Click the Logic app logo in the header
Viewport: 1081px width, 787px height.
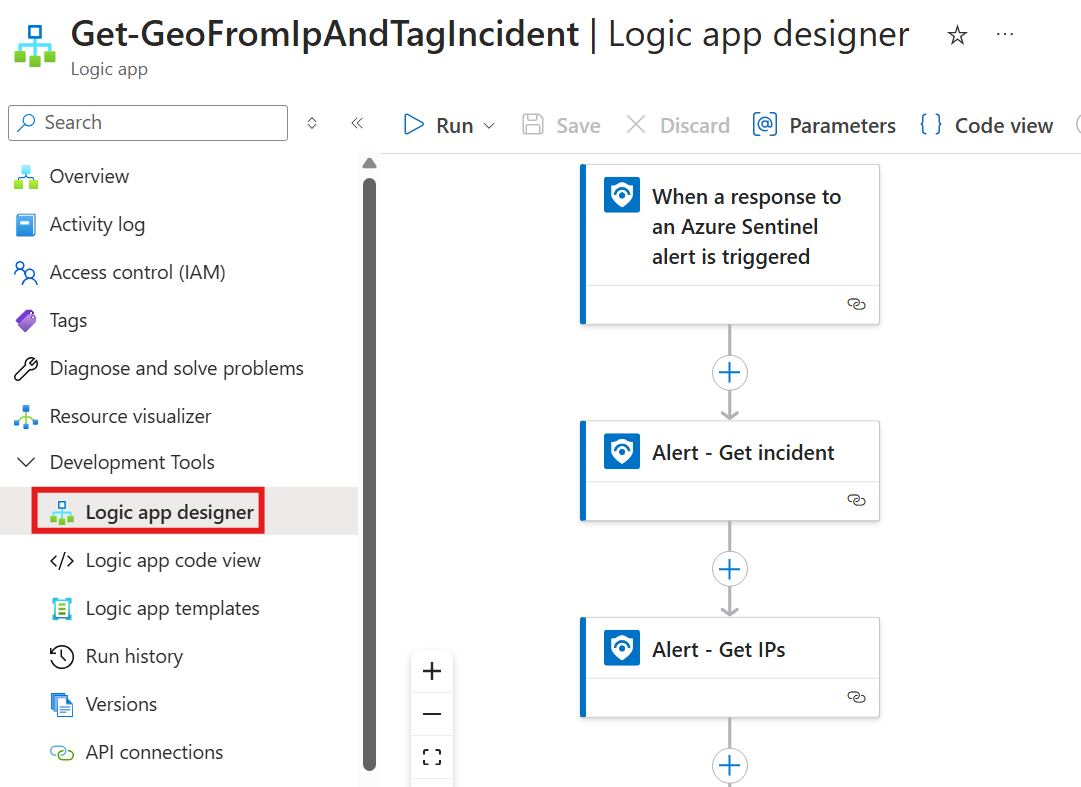point(34,45)
